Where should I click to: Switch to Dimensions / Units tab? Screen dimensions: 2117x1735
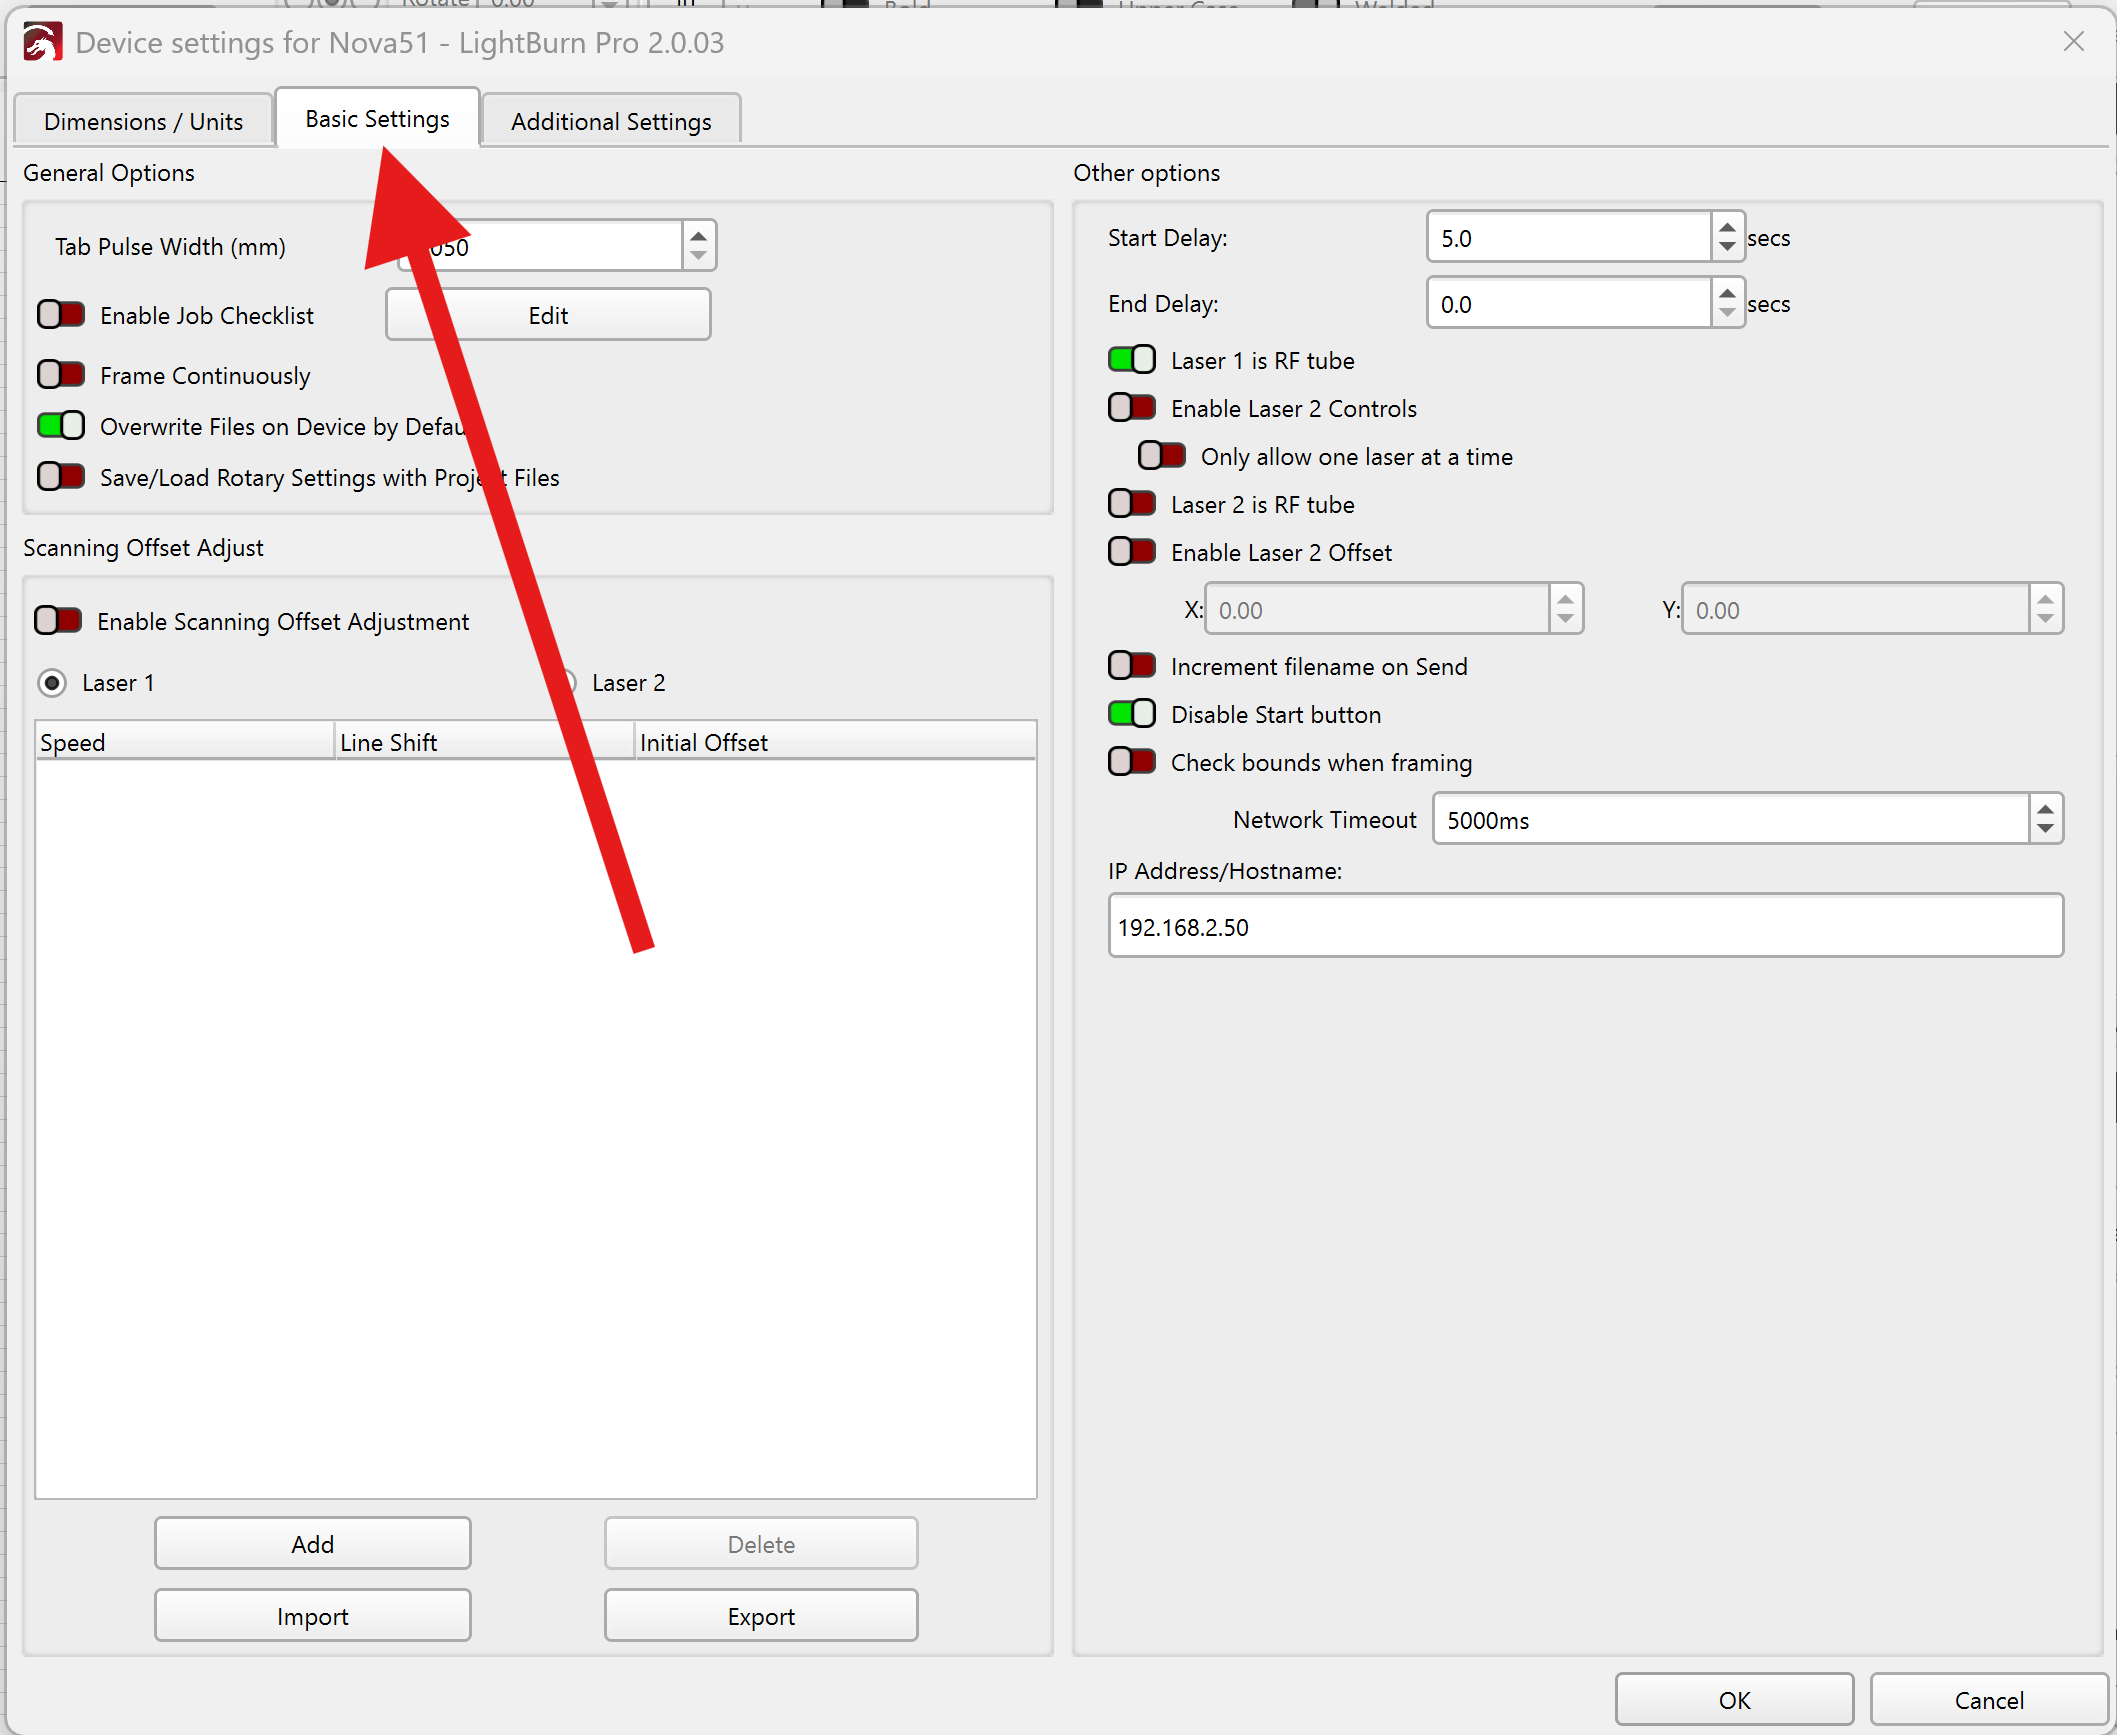(x=143, y=121)
